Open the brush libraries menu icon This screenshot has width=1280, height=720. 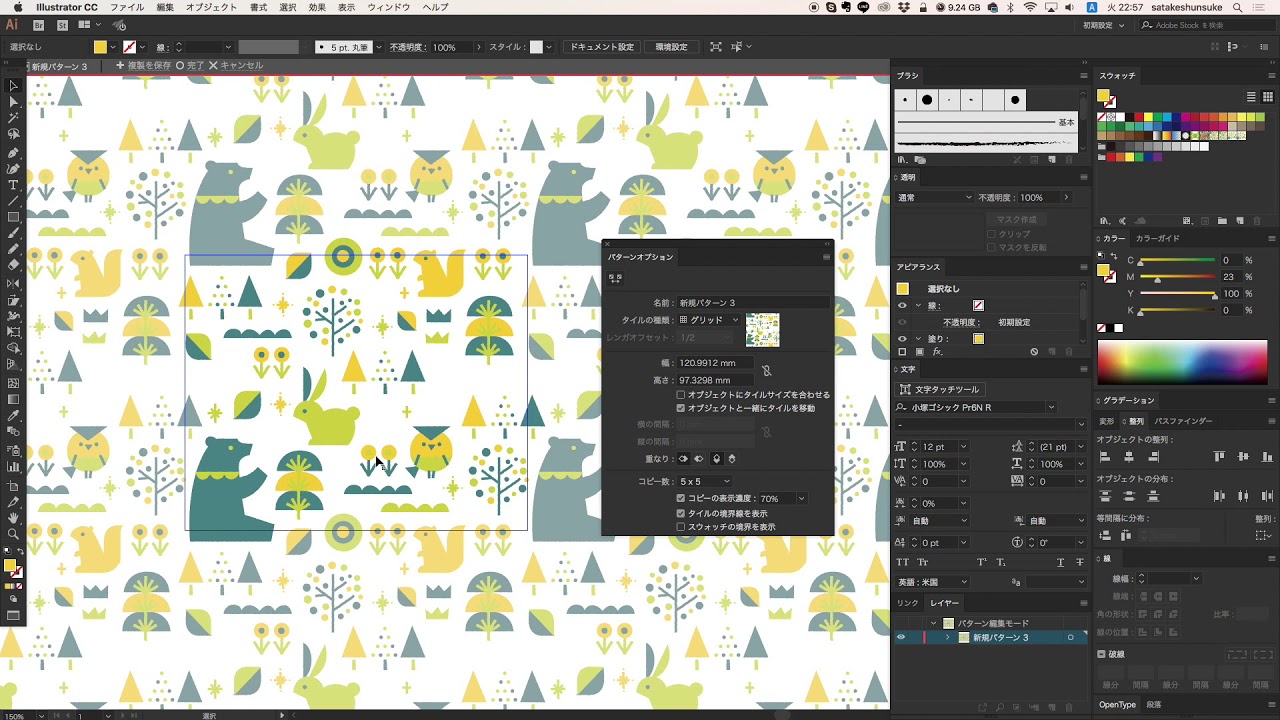point(902,159)
